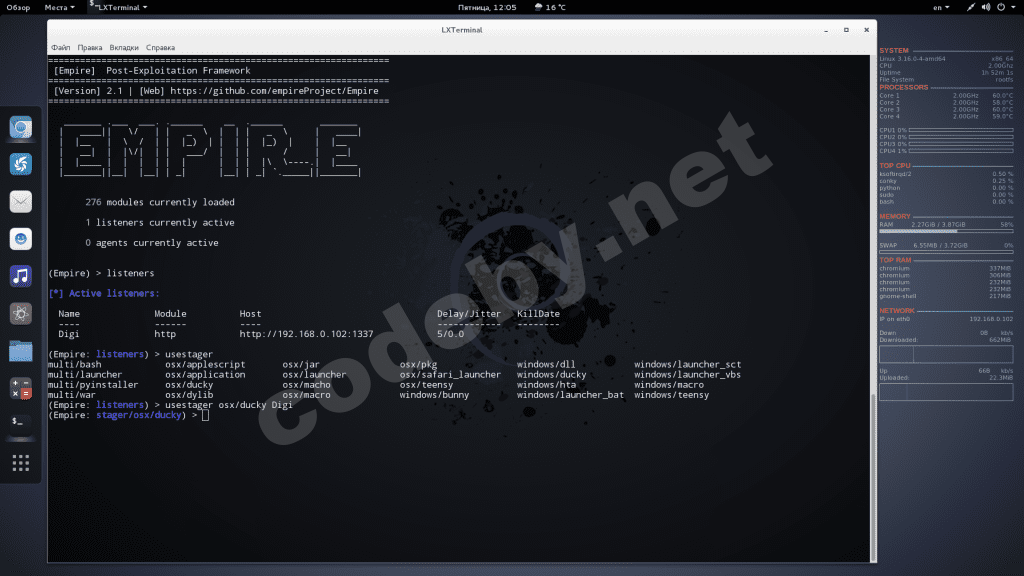Minimize the LXTerminal window

click(826, 30)
